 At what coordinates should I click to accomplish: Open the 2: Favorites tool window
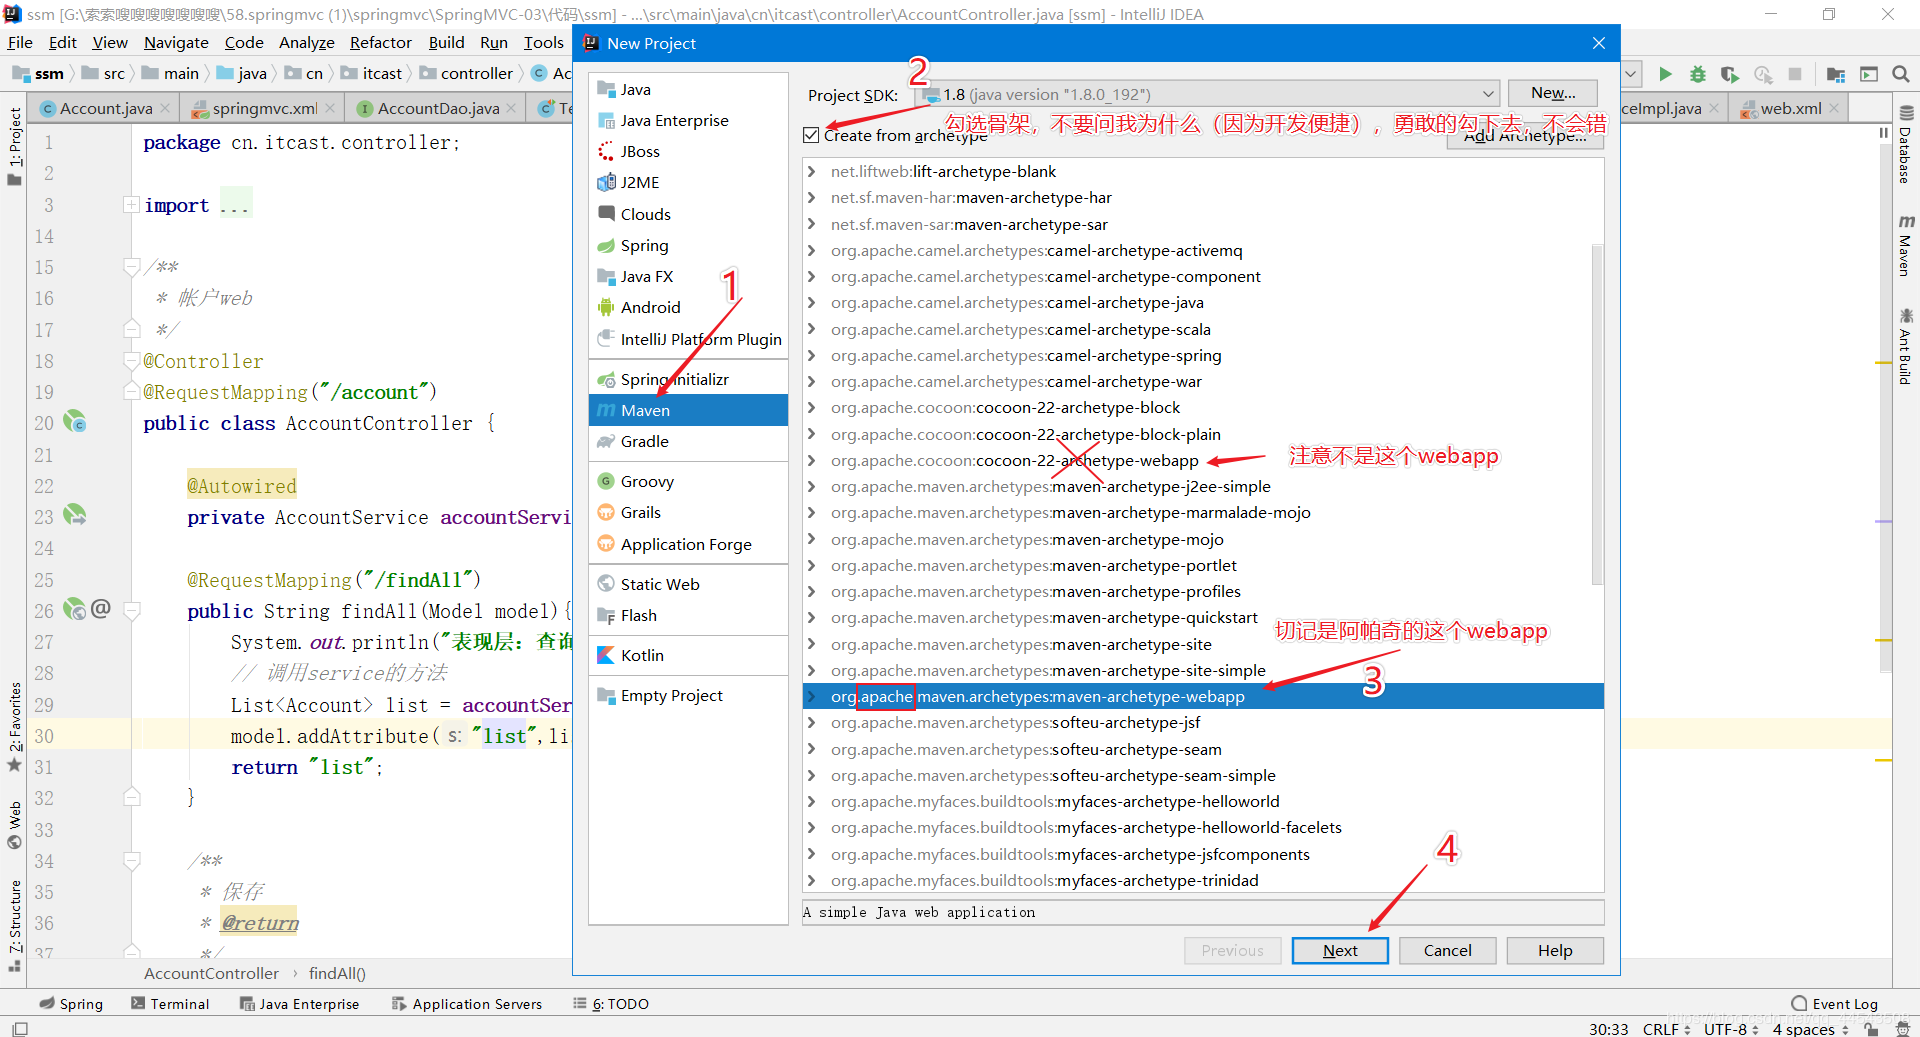pos(14,727)
